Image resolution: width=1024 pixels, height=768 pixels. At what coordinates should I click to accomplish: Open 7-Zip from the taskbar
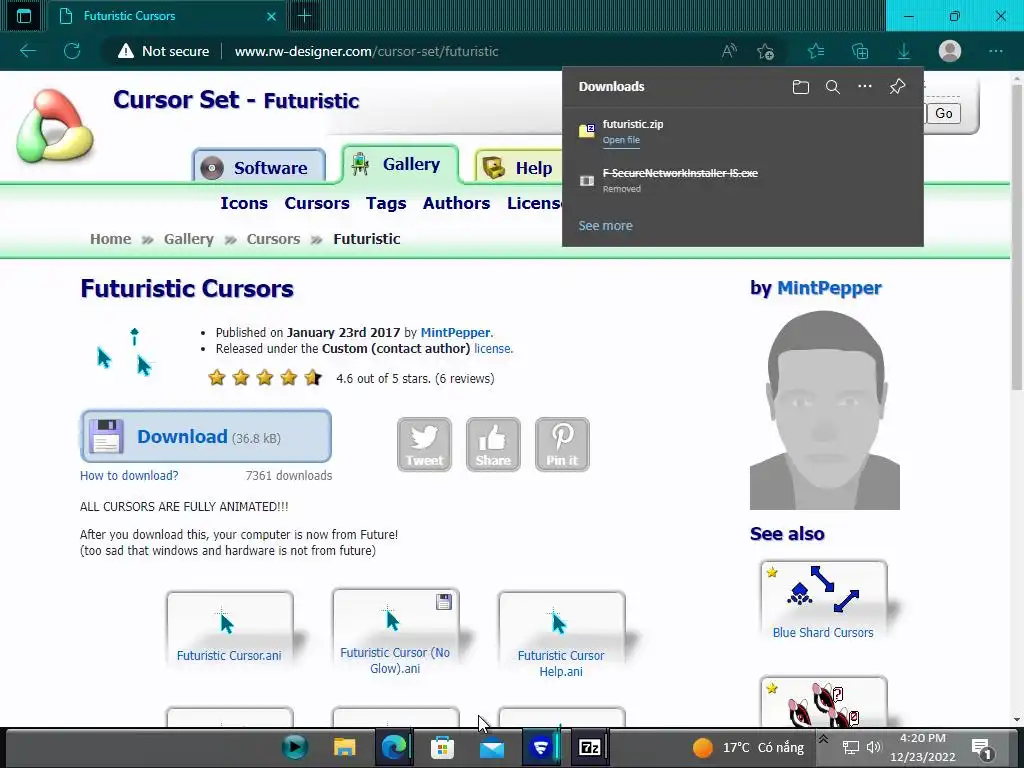coord(589,747)
